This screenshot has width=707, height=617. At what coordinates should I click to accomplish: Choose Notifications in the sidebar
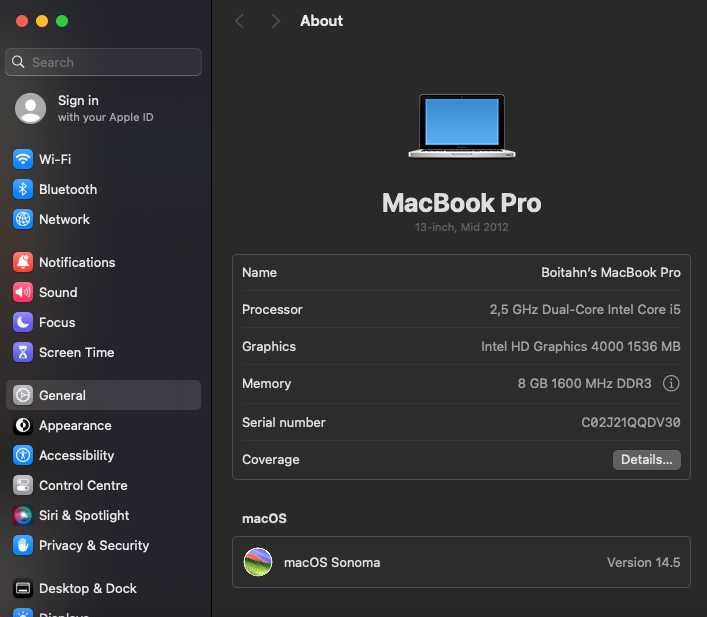tap(77, 262)
